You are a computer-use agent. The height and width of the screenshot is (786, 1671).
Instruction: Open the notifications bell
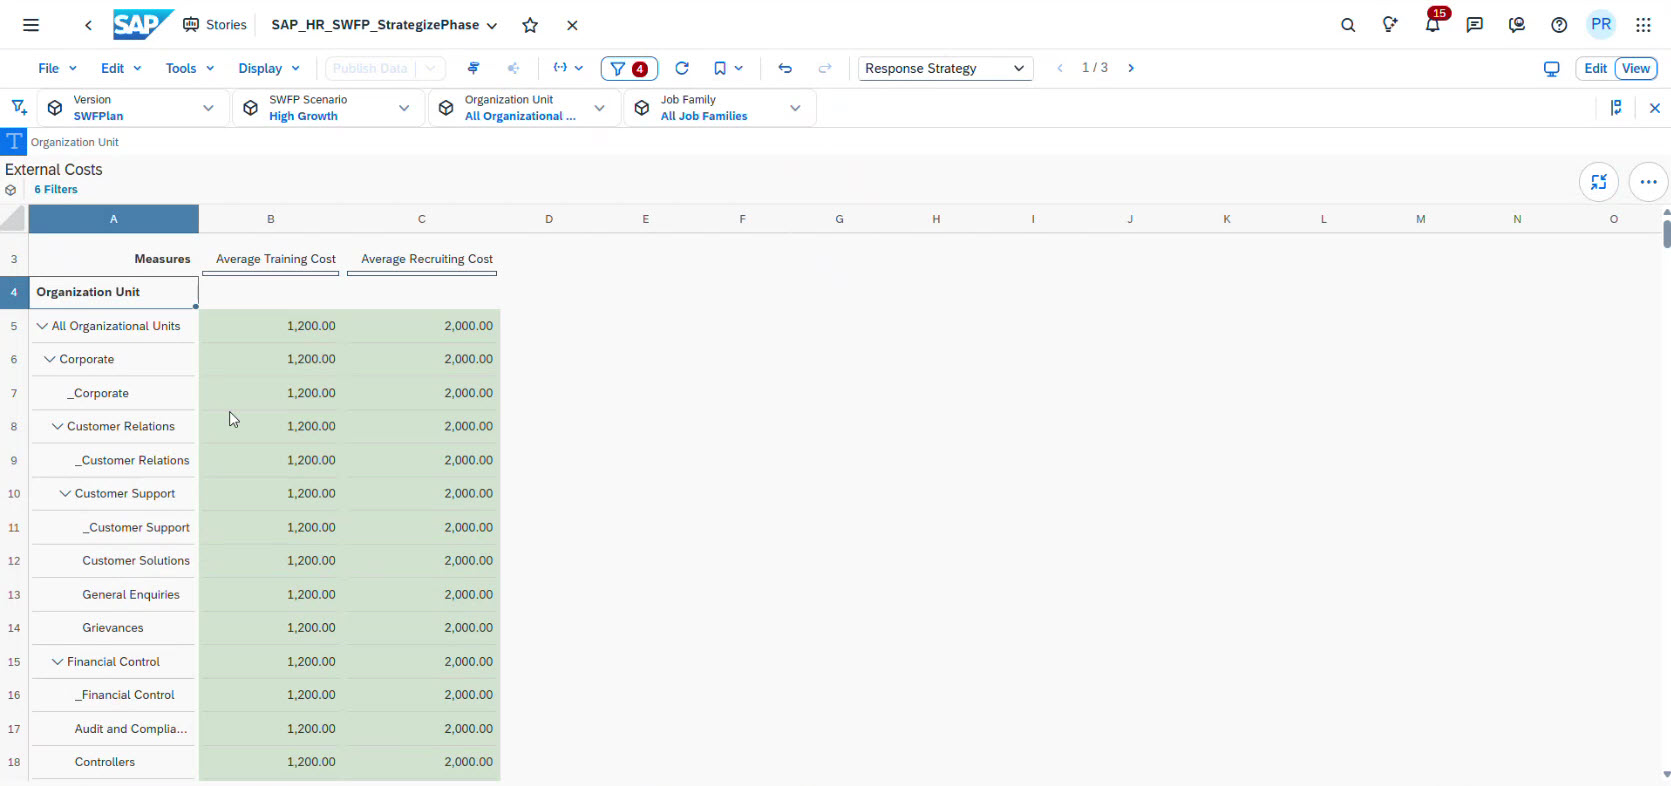pyautogui.click(x=1432, y=25)
